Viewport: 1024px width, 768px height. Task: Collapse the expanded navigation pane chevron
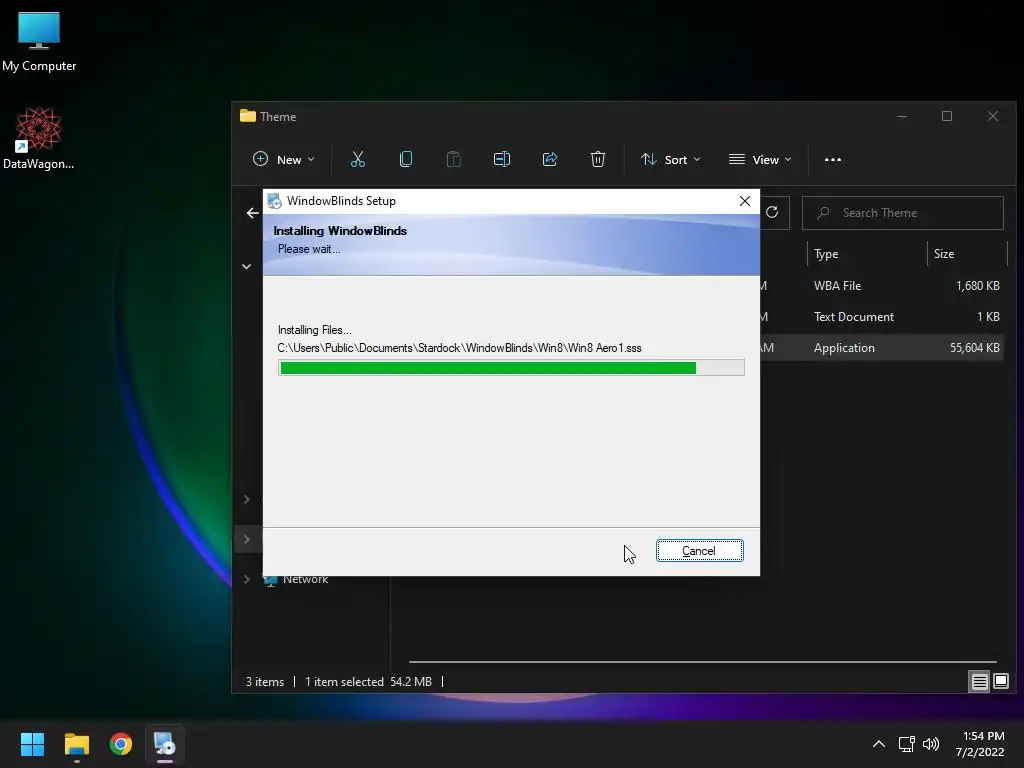246,266
